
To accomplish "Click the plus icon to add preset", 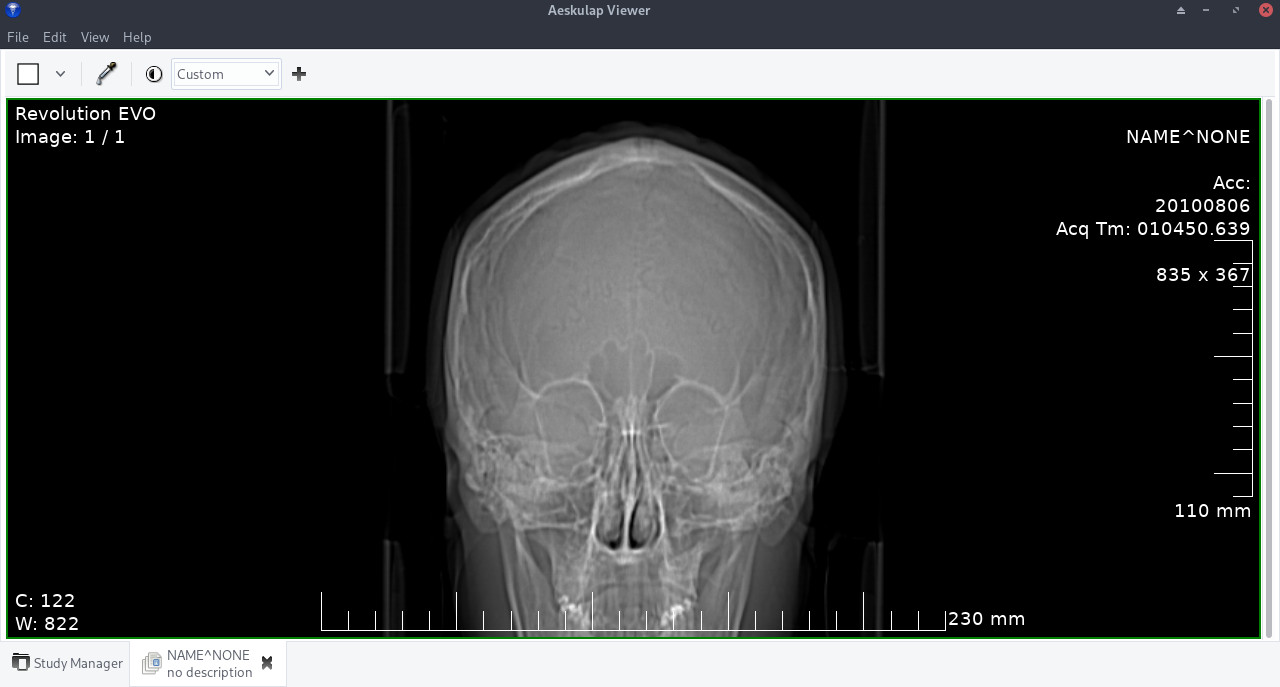I will pyautogui.click(x=299, y=74).
